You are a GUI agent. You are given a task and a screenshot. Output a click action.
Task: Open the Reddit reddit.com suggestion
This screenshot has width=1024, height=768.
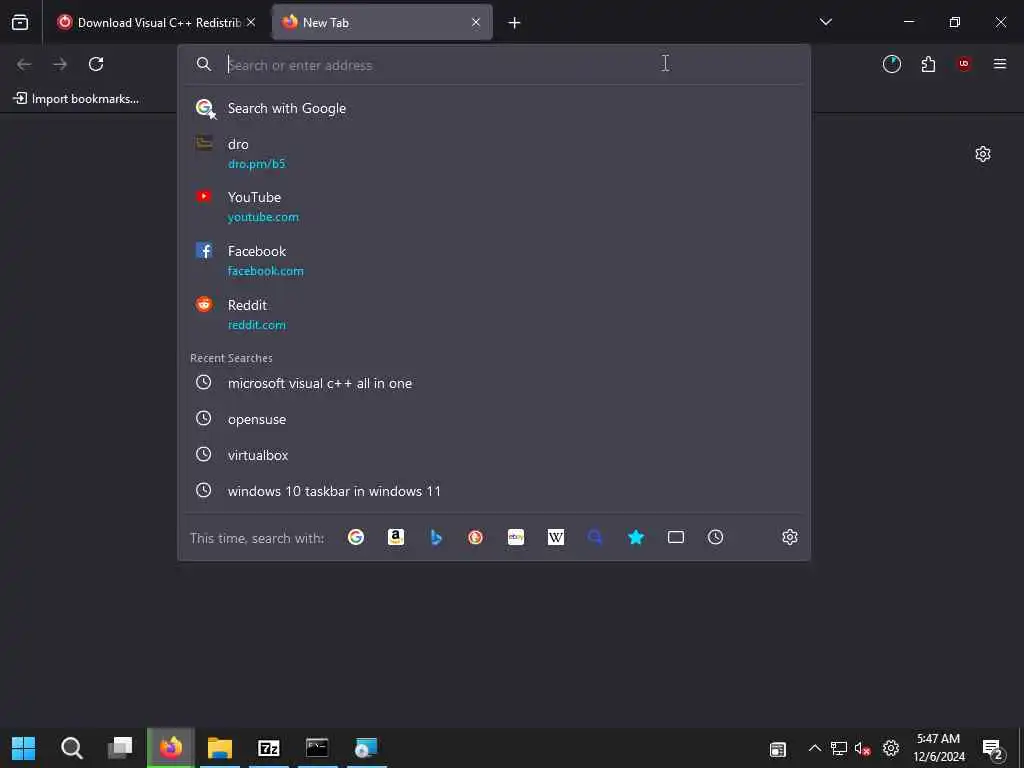coord(494,314)
